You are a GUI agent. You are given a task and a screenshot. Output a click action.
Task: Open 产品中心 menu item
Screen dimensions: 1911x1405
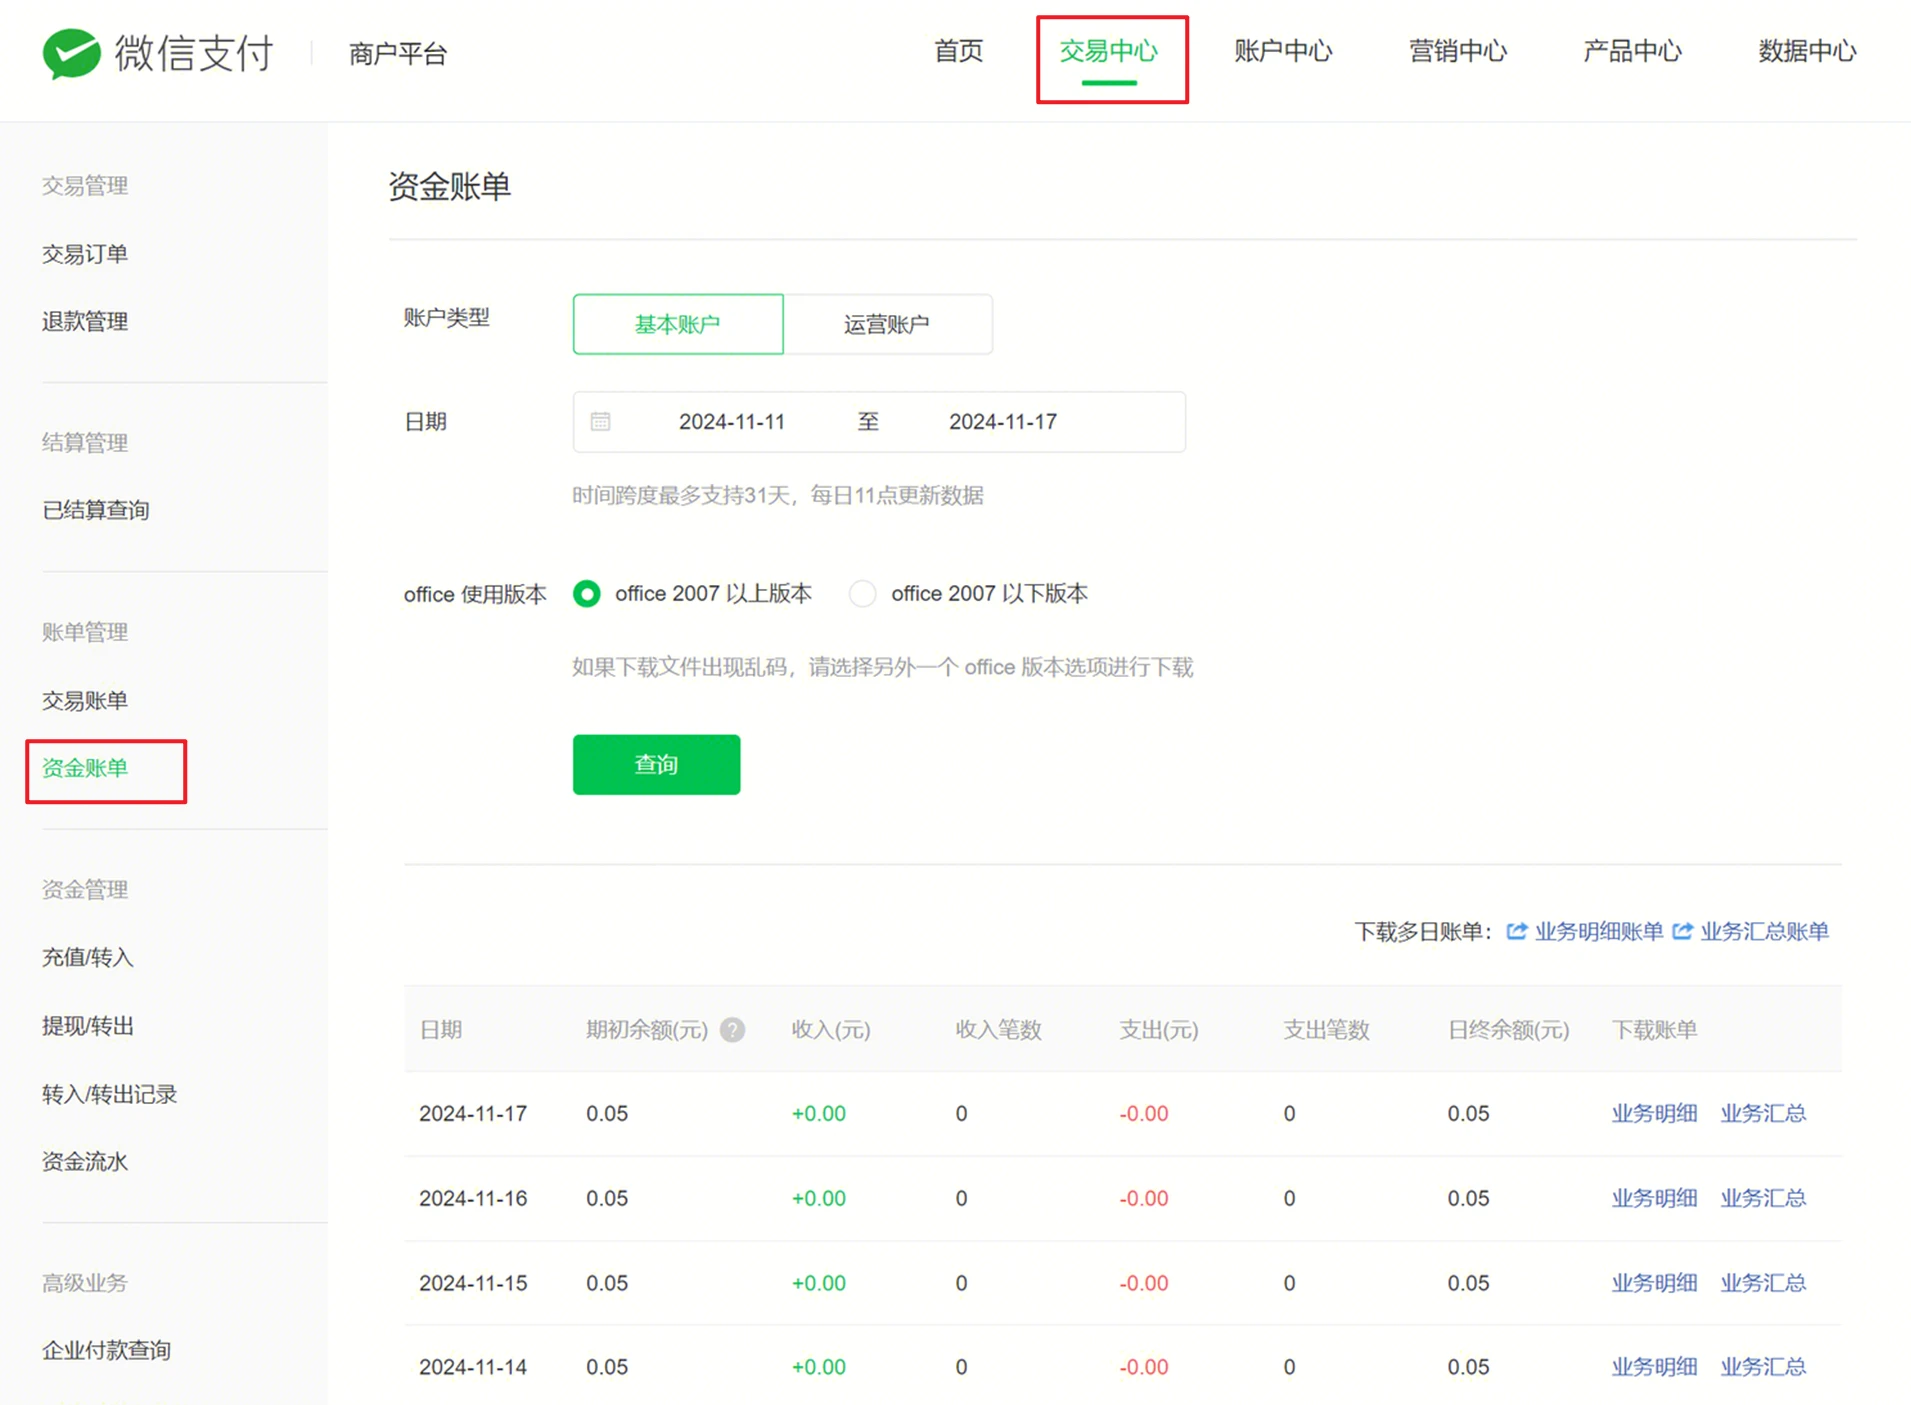1632,51
